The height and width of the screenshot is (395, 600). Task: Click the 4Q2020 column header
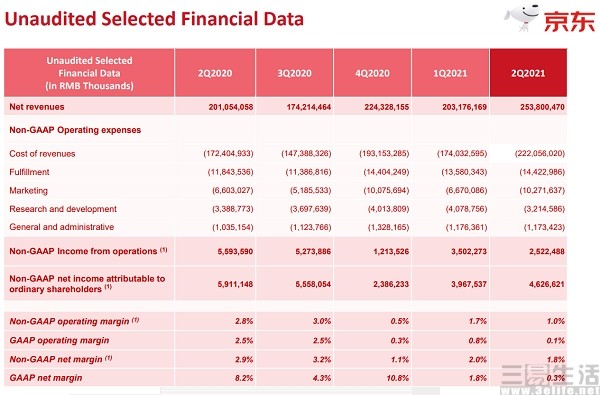coord(372,73)
